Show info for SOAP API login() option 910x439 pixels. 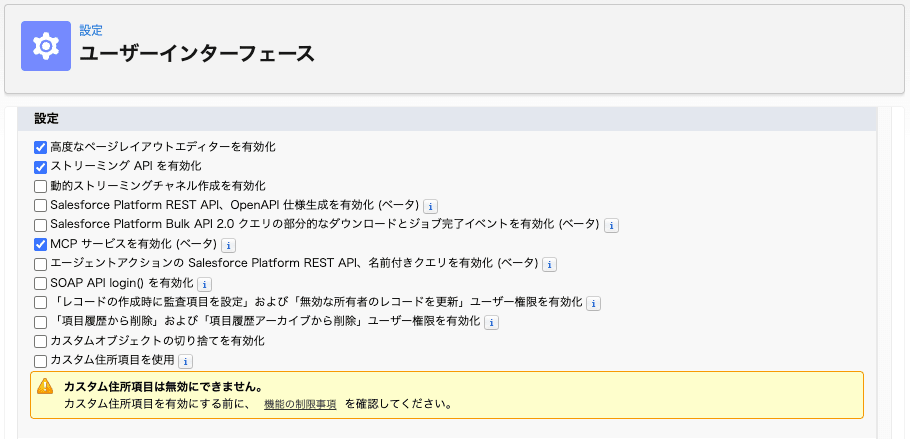tap(204, 285)
